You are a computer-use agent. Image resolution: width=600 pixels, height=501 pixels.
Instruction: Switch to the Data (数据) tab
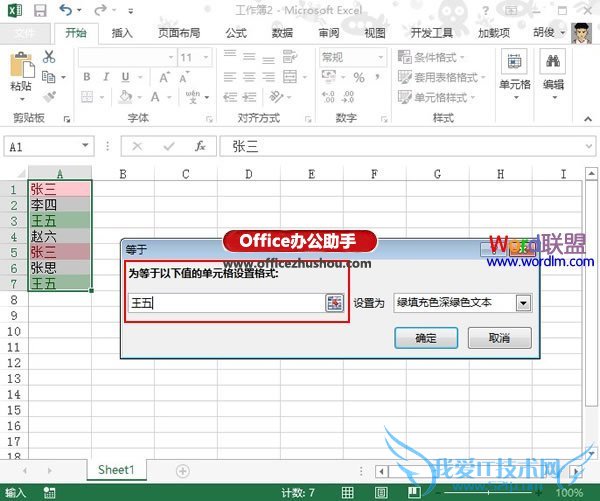click(x=282, y=33)
